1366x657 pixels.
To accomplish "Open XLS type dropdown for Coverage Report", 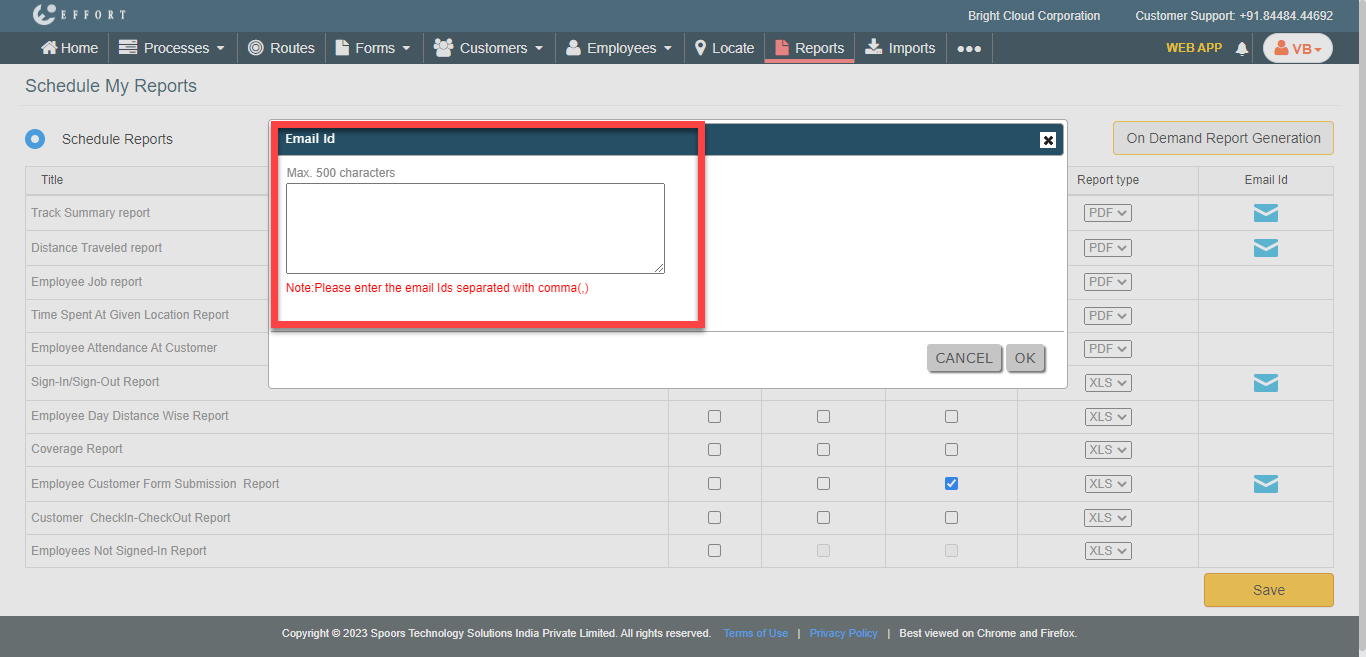I will pos(1107,450).
